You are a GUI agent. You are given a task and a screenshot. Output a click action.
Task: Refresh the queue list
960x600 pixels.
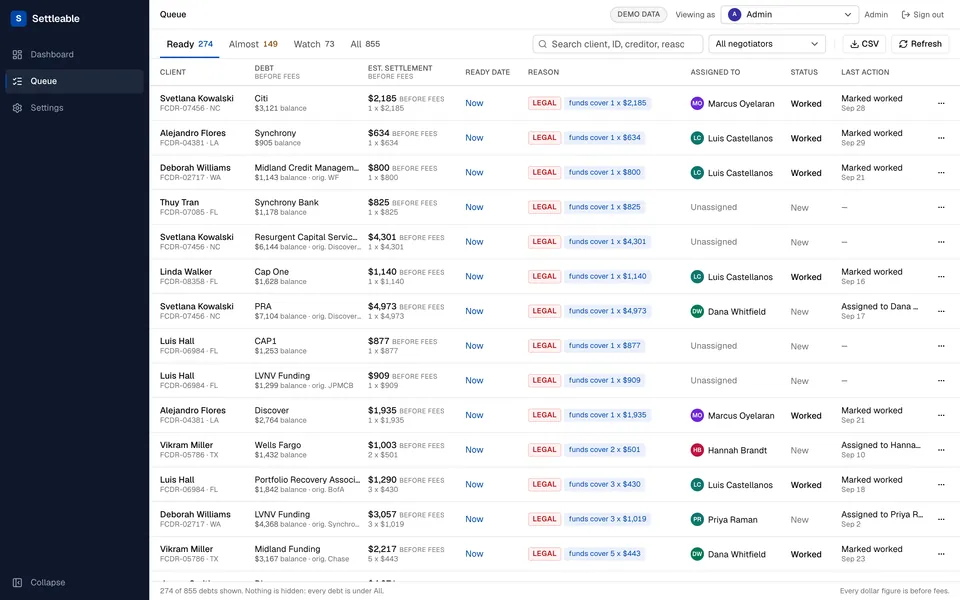tap(920, 44)
